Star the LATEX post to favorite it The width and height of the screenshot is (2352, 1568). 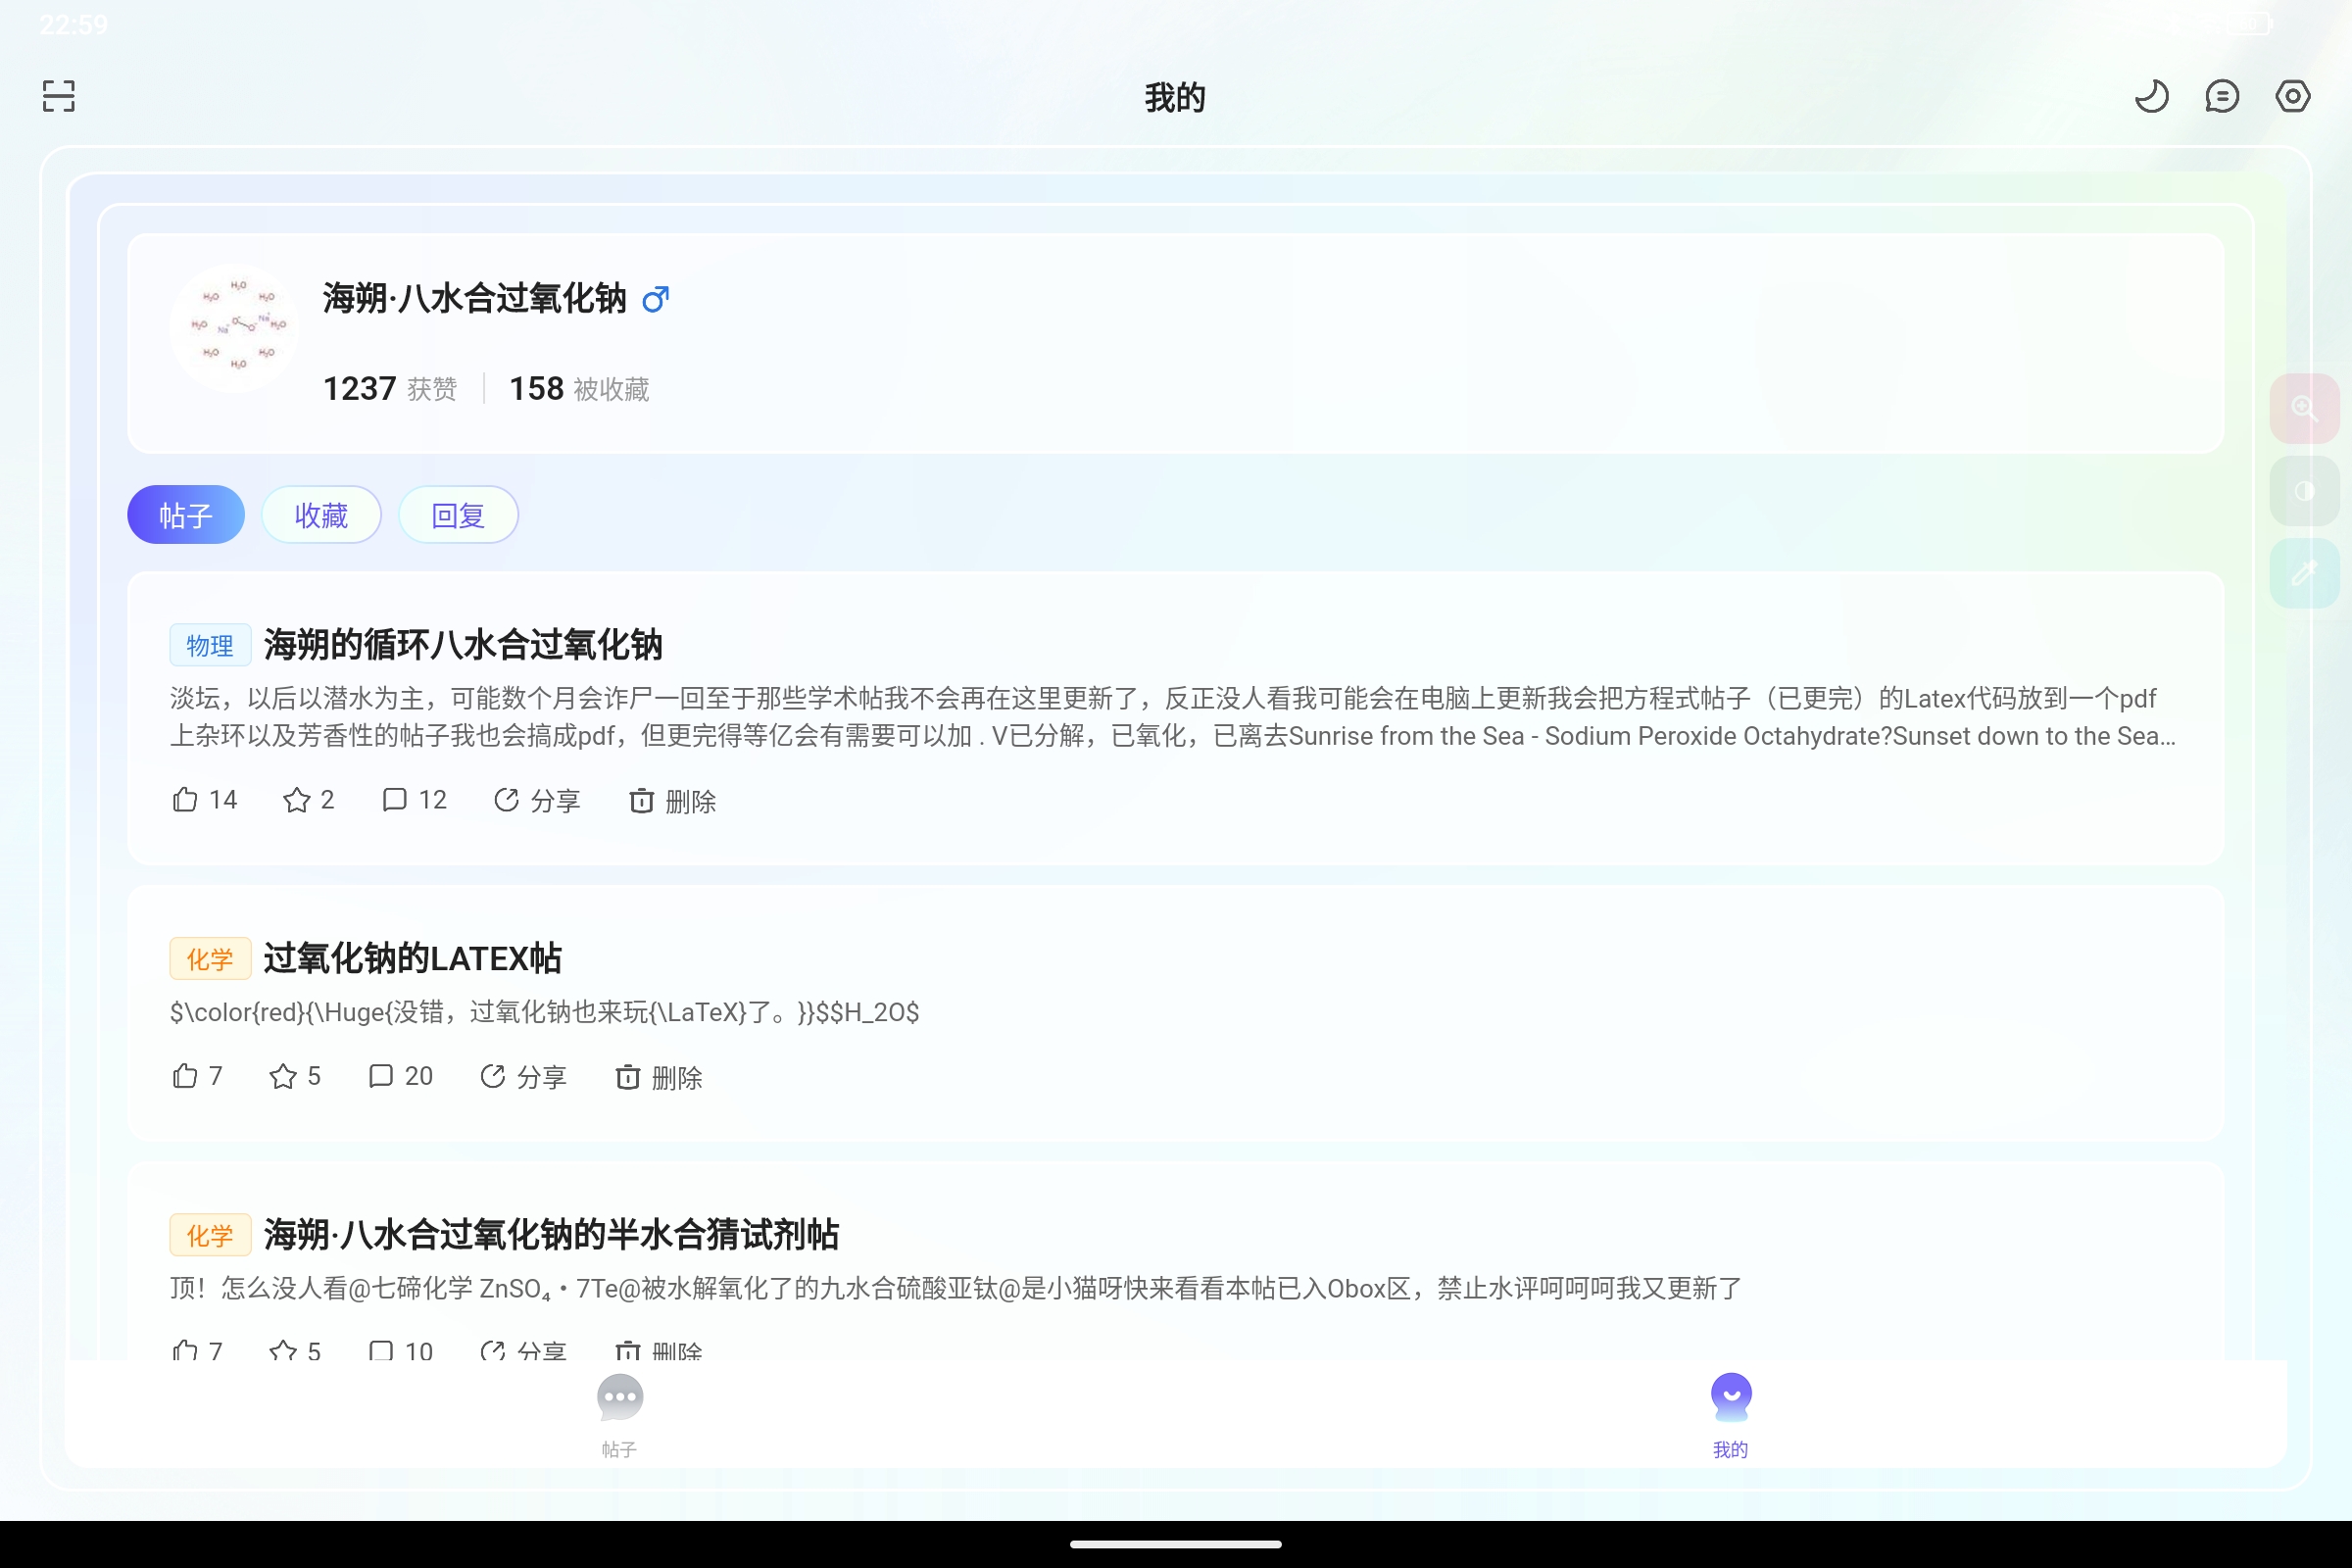click(293, 1076)
